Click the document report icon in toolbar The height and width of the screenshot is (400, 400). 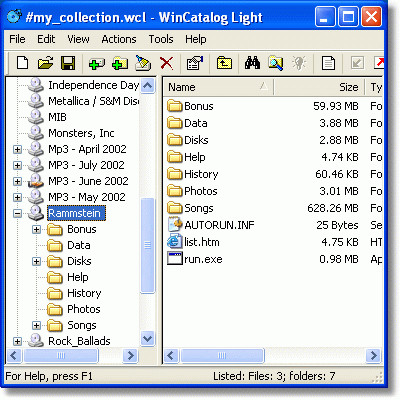(x=328, y=63)
